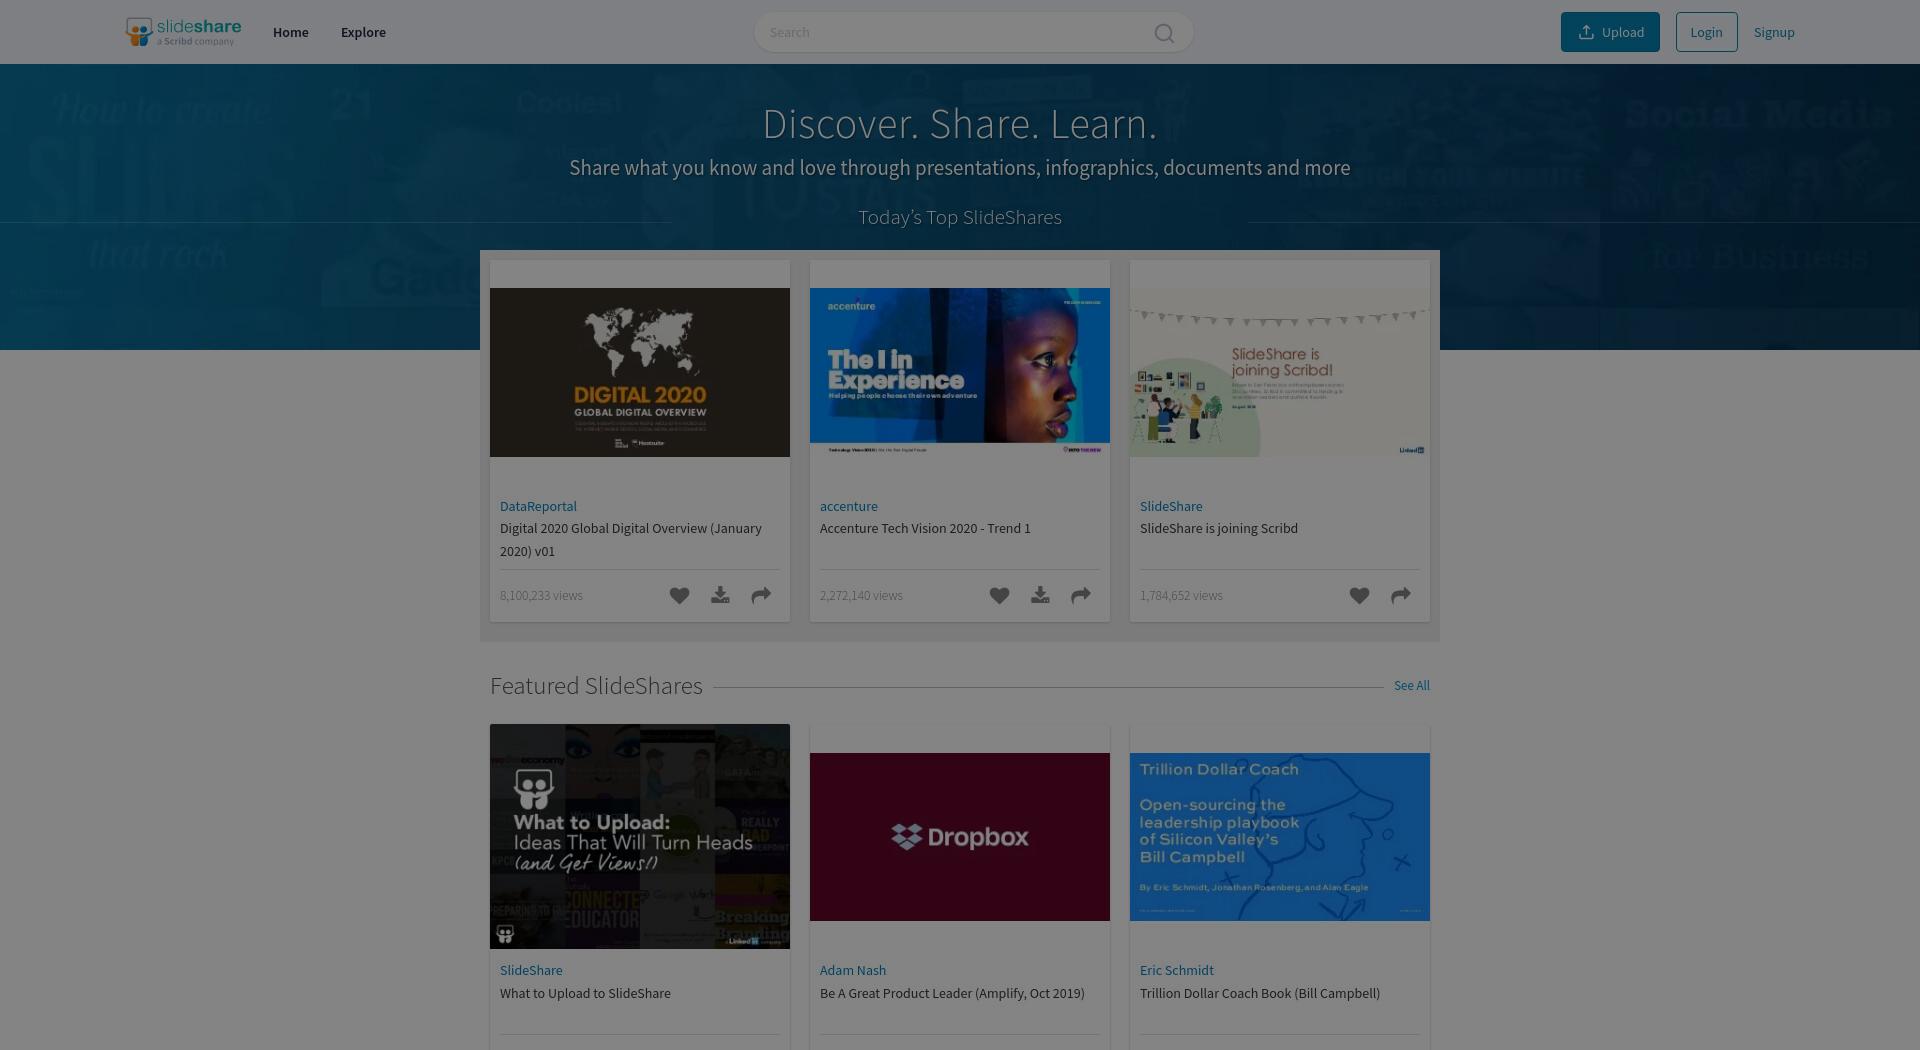1920x1050 pixels.
Task: Click the Discover. Share. Learn. headline
Action: (x=960, y=124)
